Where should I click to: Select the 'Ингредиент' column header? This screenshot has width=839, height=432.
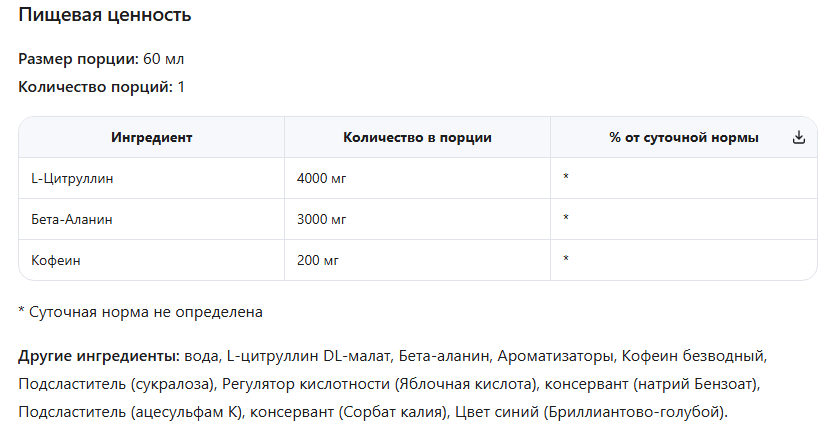tap(151, 138)
